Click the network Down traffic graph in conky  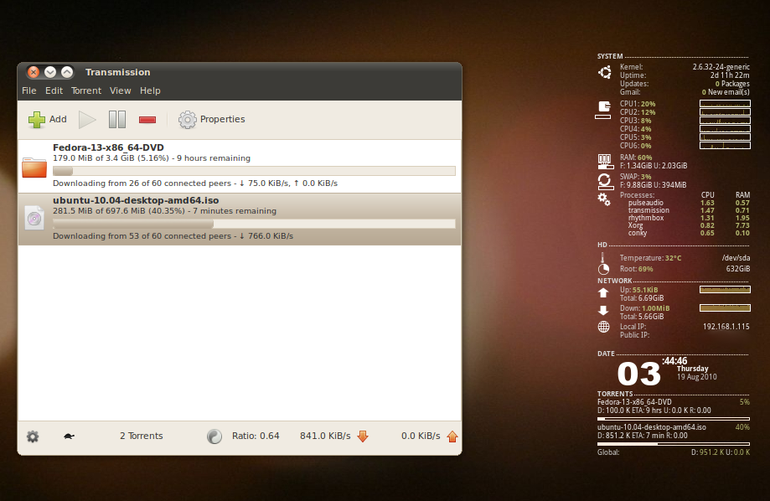point(725,308)
